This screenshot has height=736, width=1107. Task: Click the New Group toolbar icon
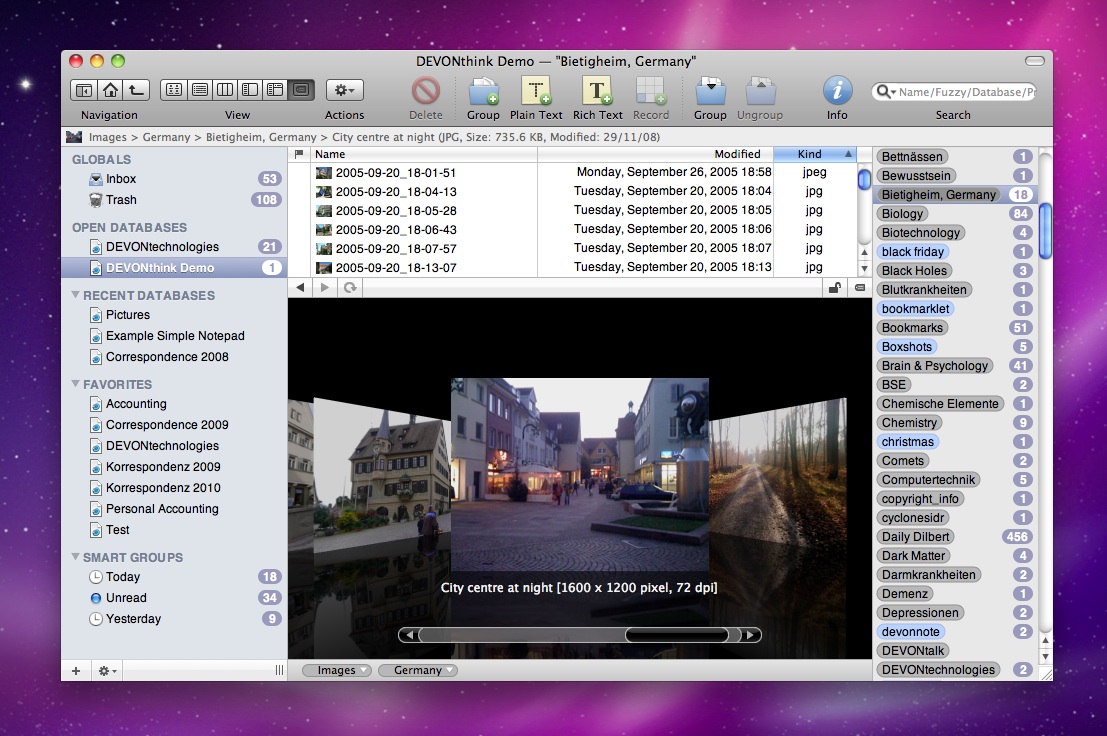[483, 91]
